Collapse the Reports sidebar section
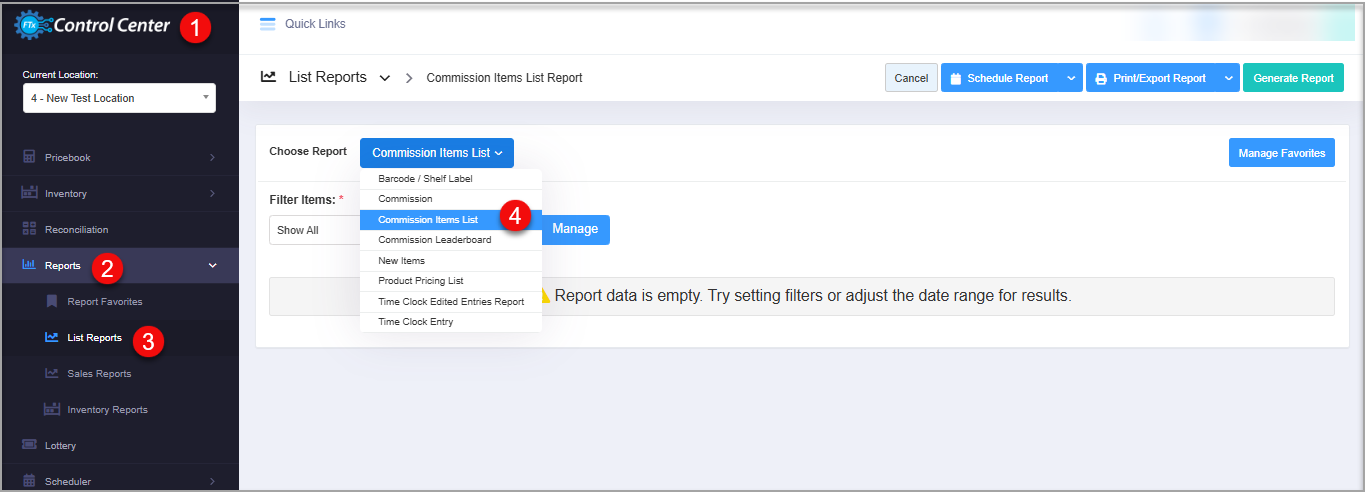The width and height of the screenshot is (1365, 492). coord(211,265)
